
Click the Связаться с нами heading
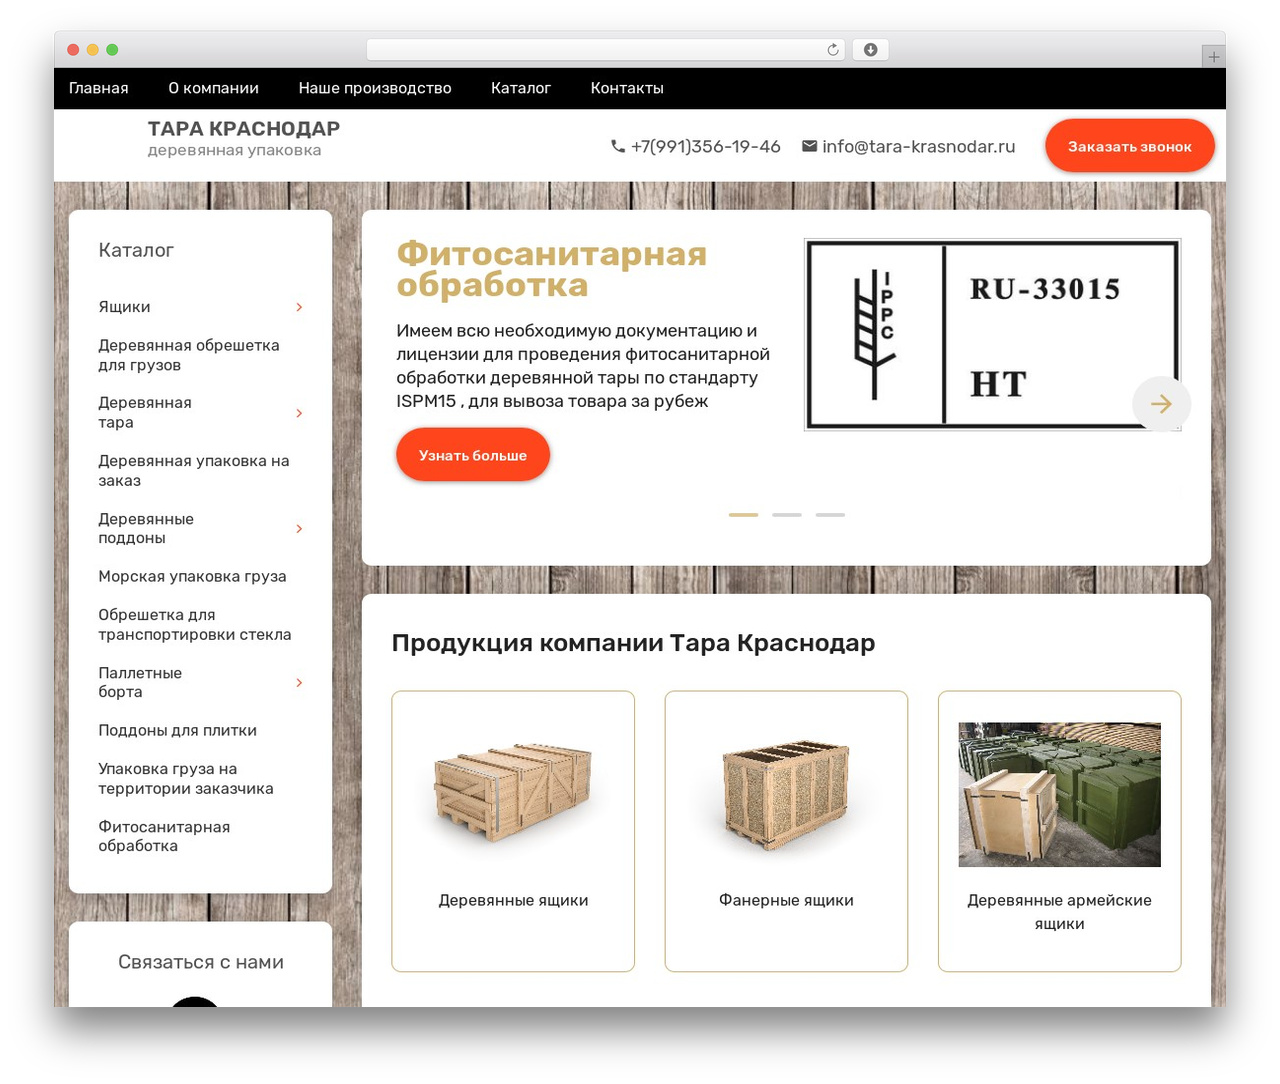201,962
